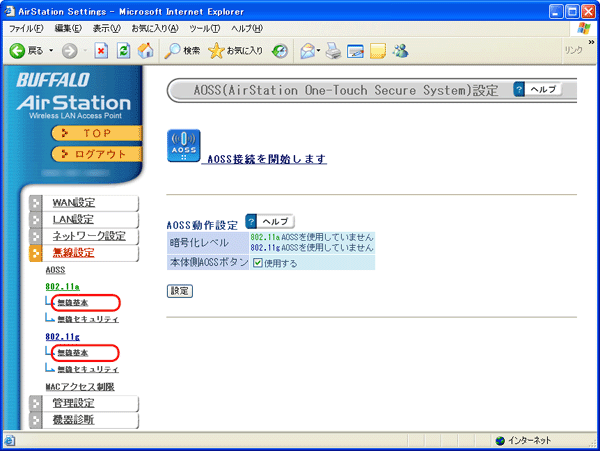Click the Print icon

point(333,50)
